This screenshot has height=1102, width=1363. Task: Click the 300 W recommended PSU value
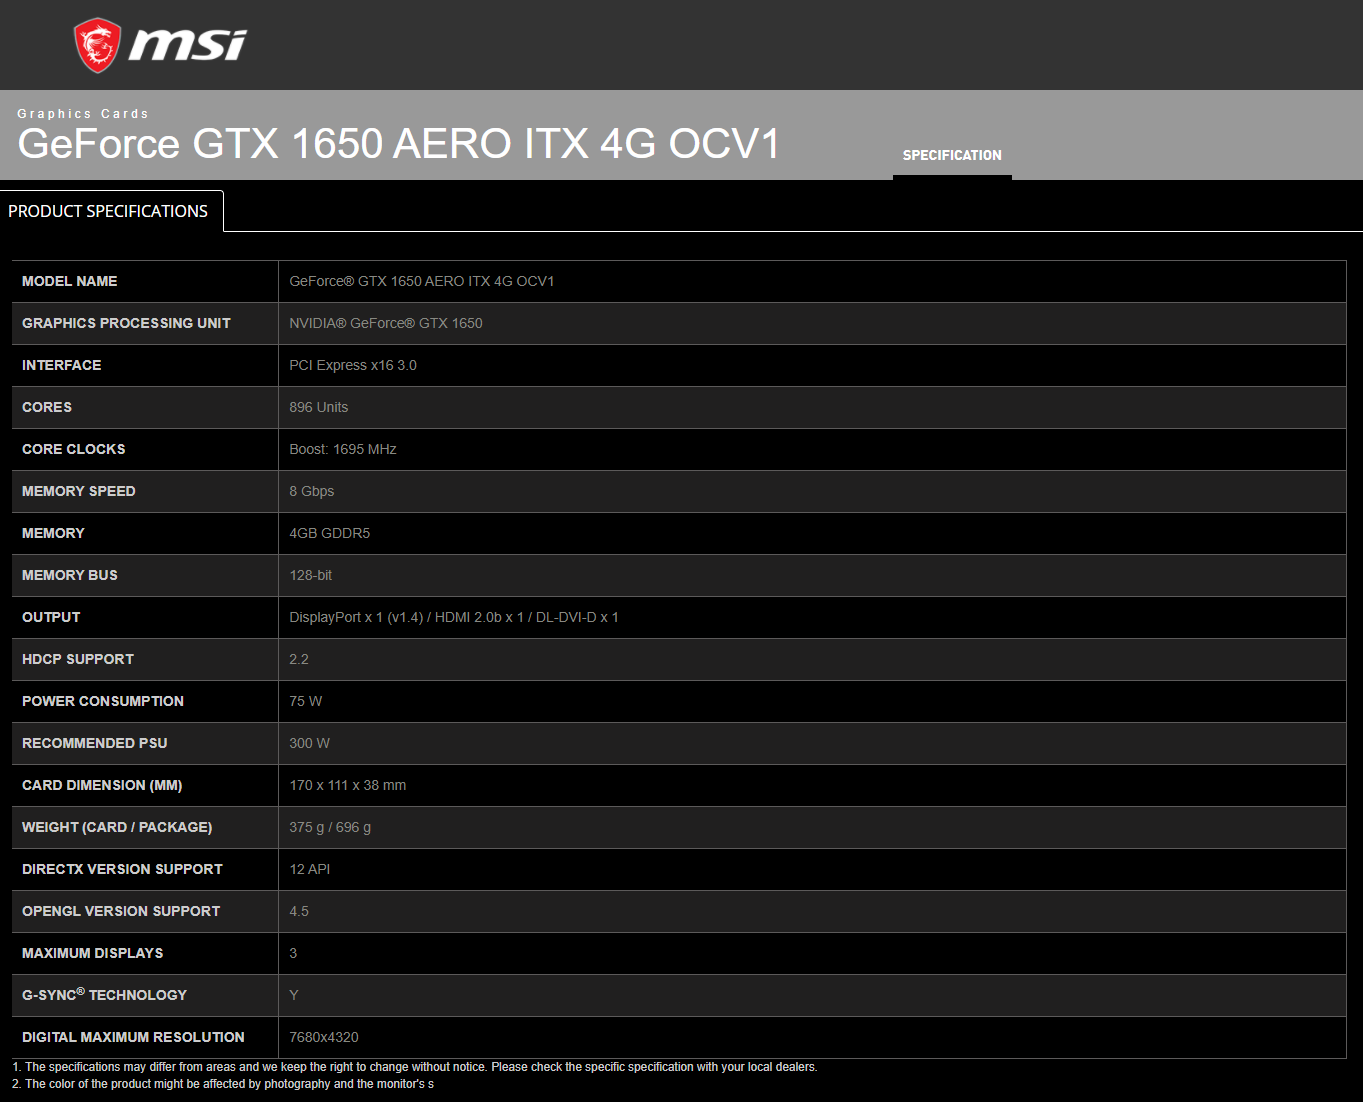[309, 743]
